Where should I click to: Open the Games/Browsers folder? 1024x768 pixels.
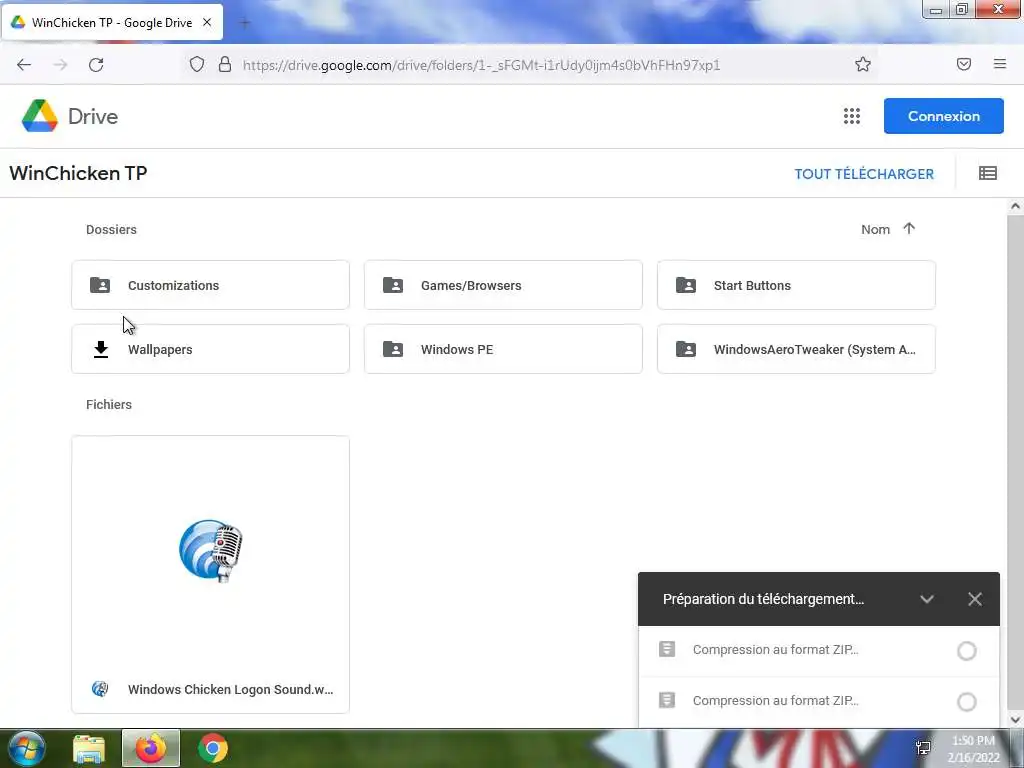coord(503,285)
